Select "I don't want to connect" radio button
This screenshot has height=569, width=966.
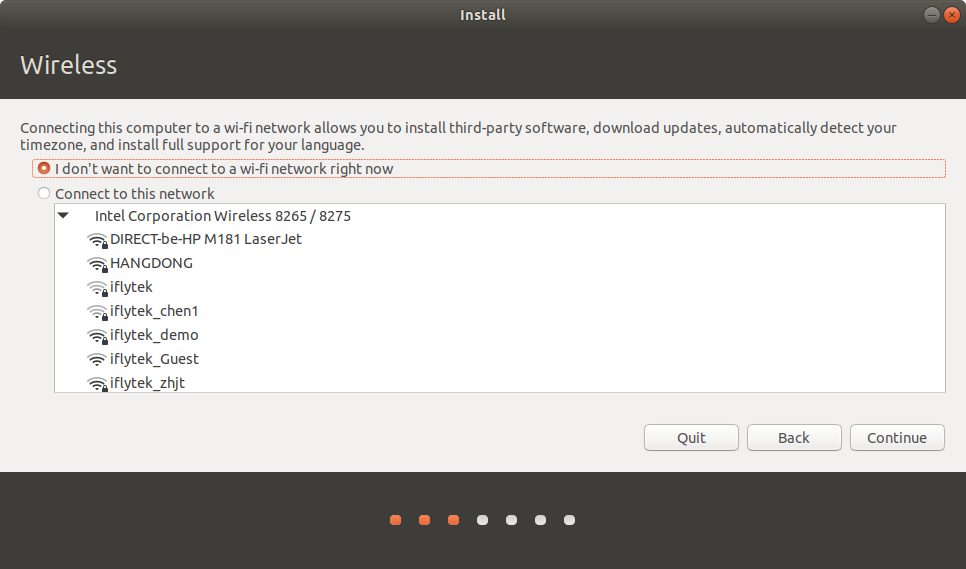click(44, 168)
